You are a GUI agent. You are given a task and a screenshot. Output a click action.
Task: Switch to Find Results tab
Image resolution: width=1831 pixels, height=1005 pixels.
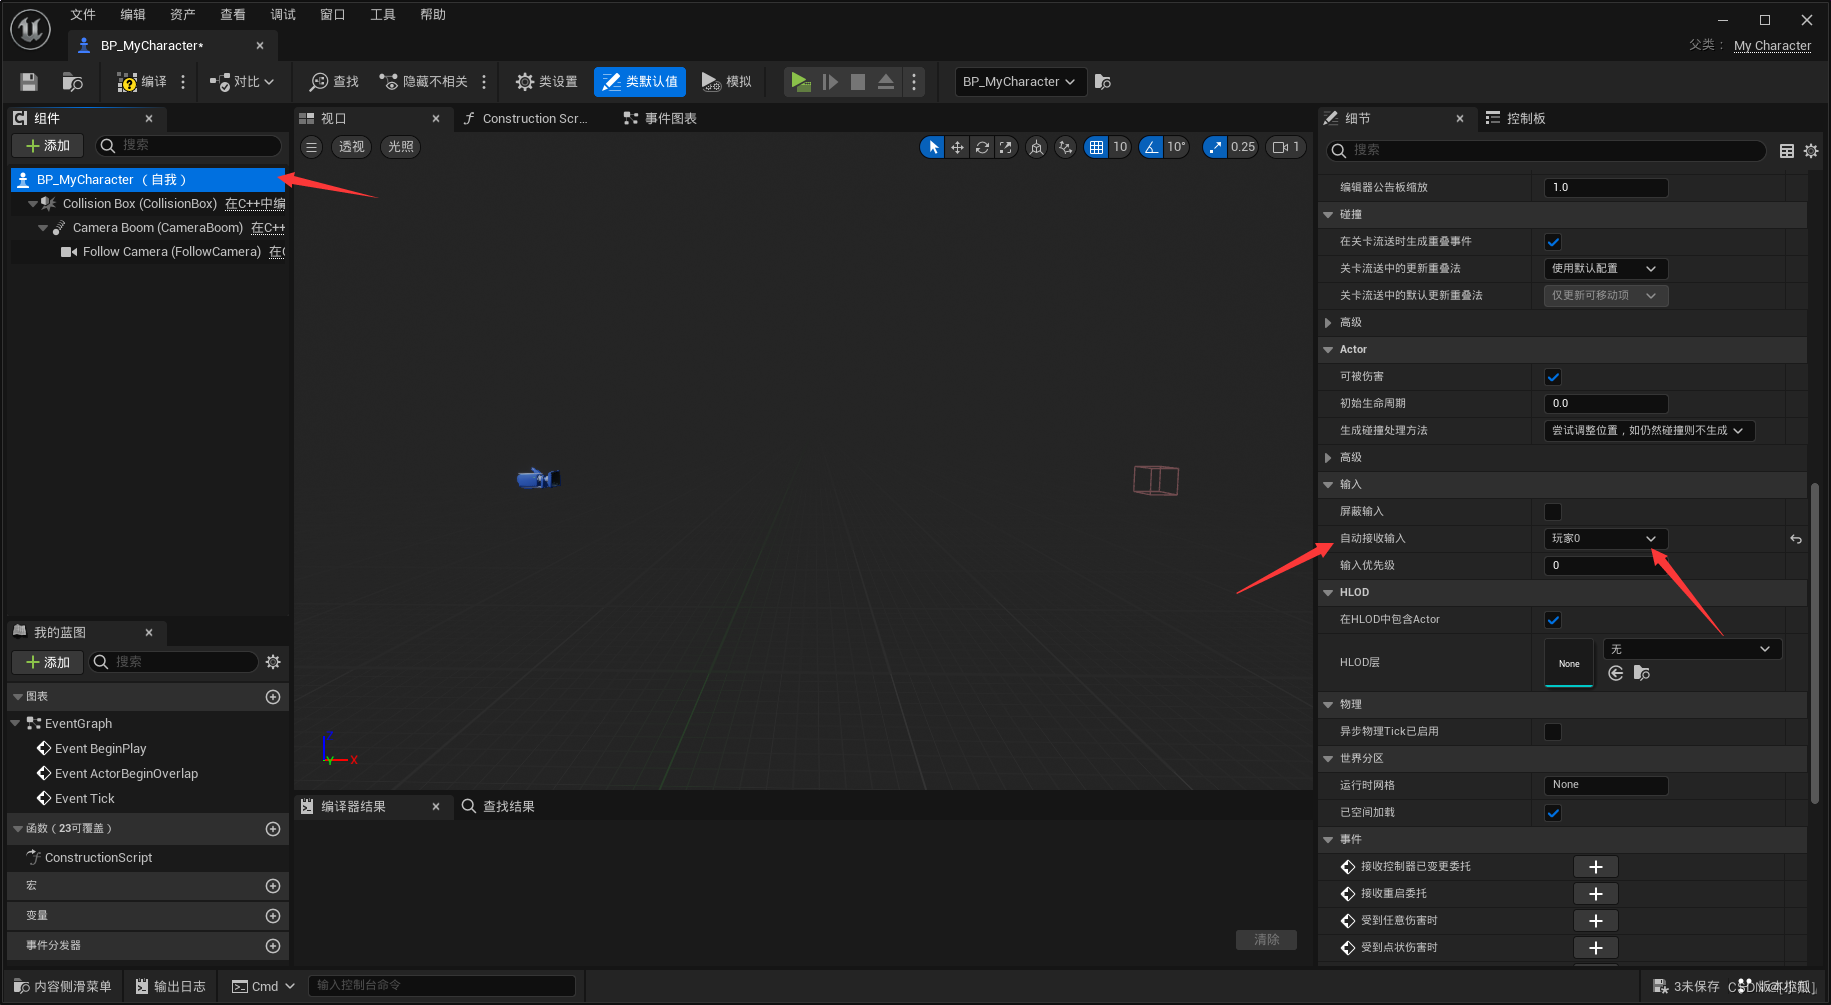click(x=498, y=807)
